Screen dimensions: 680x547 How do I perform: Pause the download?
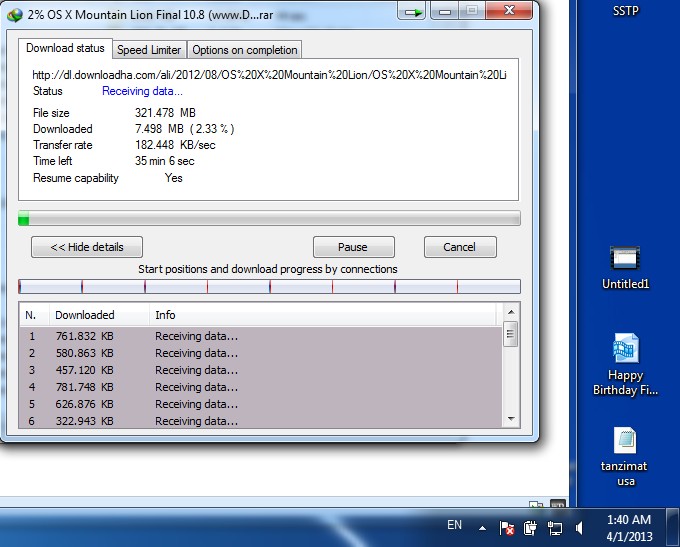(x=353, y=247)
